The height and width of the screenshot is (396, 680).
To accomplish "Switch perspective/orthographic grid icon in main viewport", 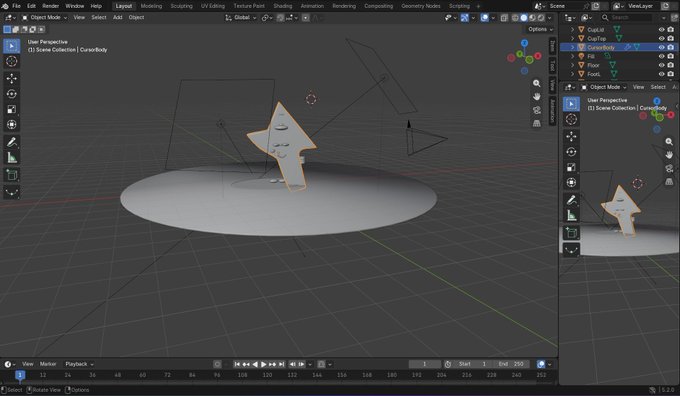I will pos(536,123).
